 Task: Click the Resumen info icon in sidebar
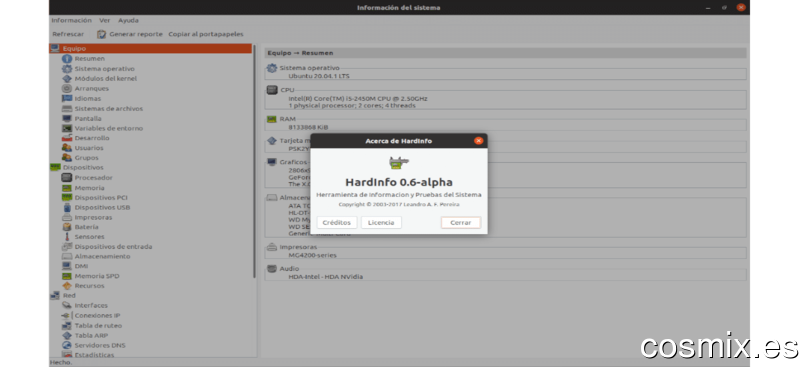click(x=67, y=59)
